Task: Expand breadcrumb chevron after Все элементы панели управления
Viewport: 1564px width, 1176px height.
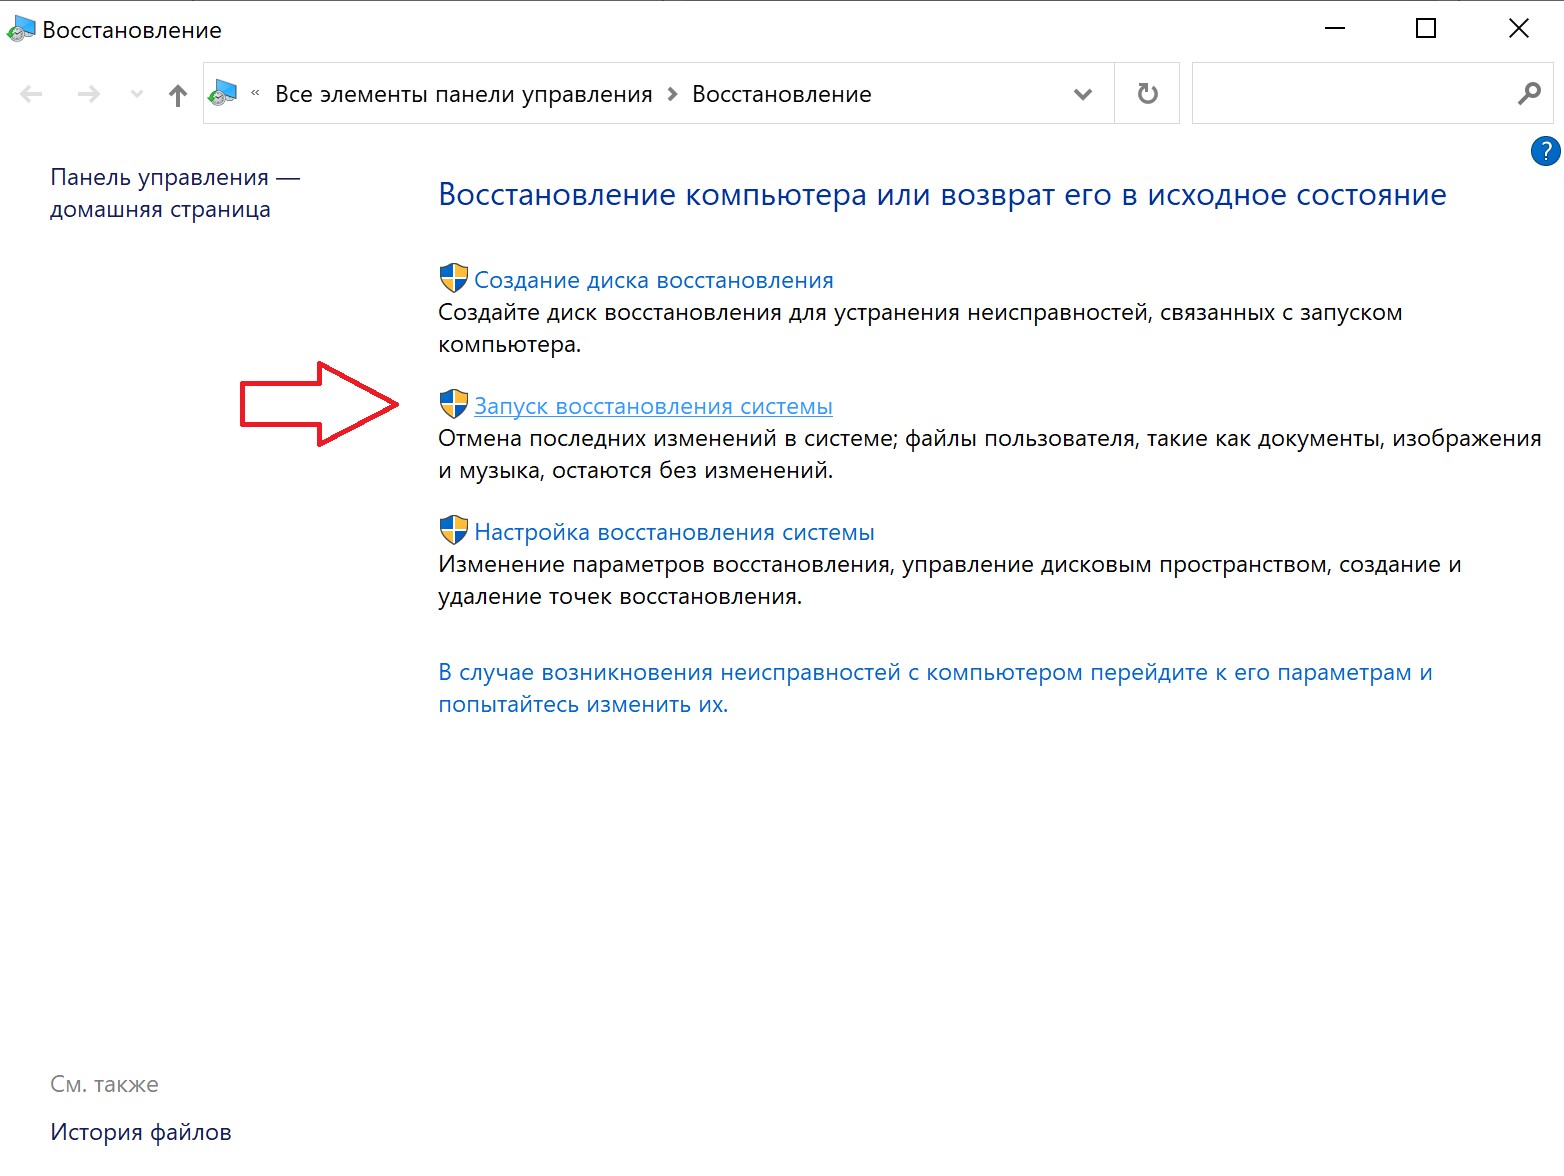Action: 672,94
